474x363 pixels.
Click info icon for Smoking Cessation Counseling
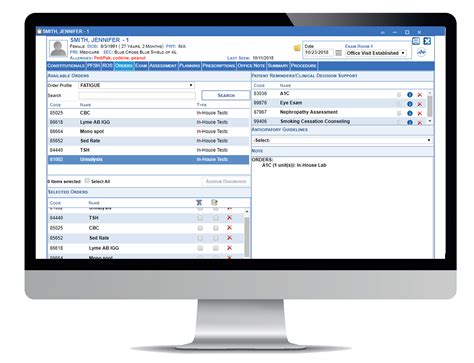[410, 122]
